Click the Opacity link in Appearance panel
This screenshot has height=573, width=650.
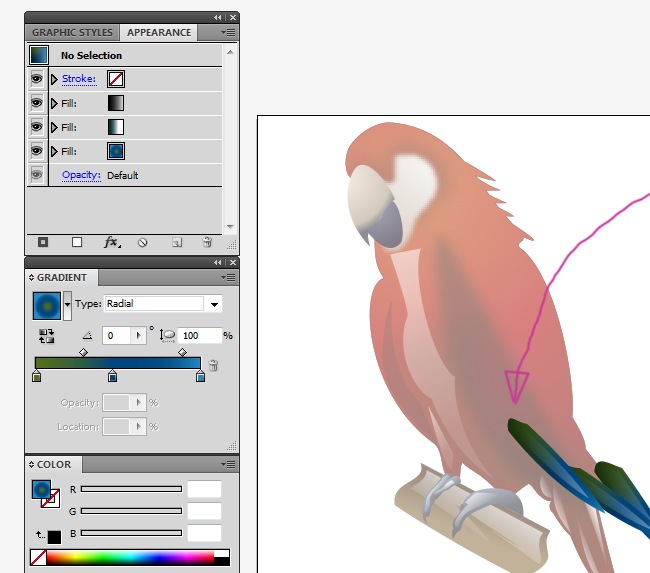[81, 175]
